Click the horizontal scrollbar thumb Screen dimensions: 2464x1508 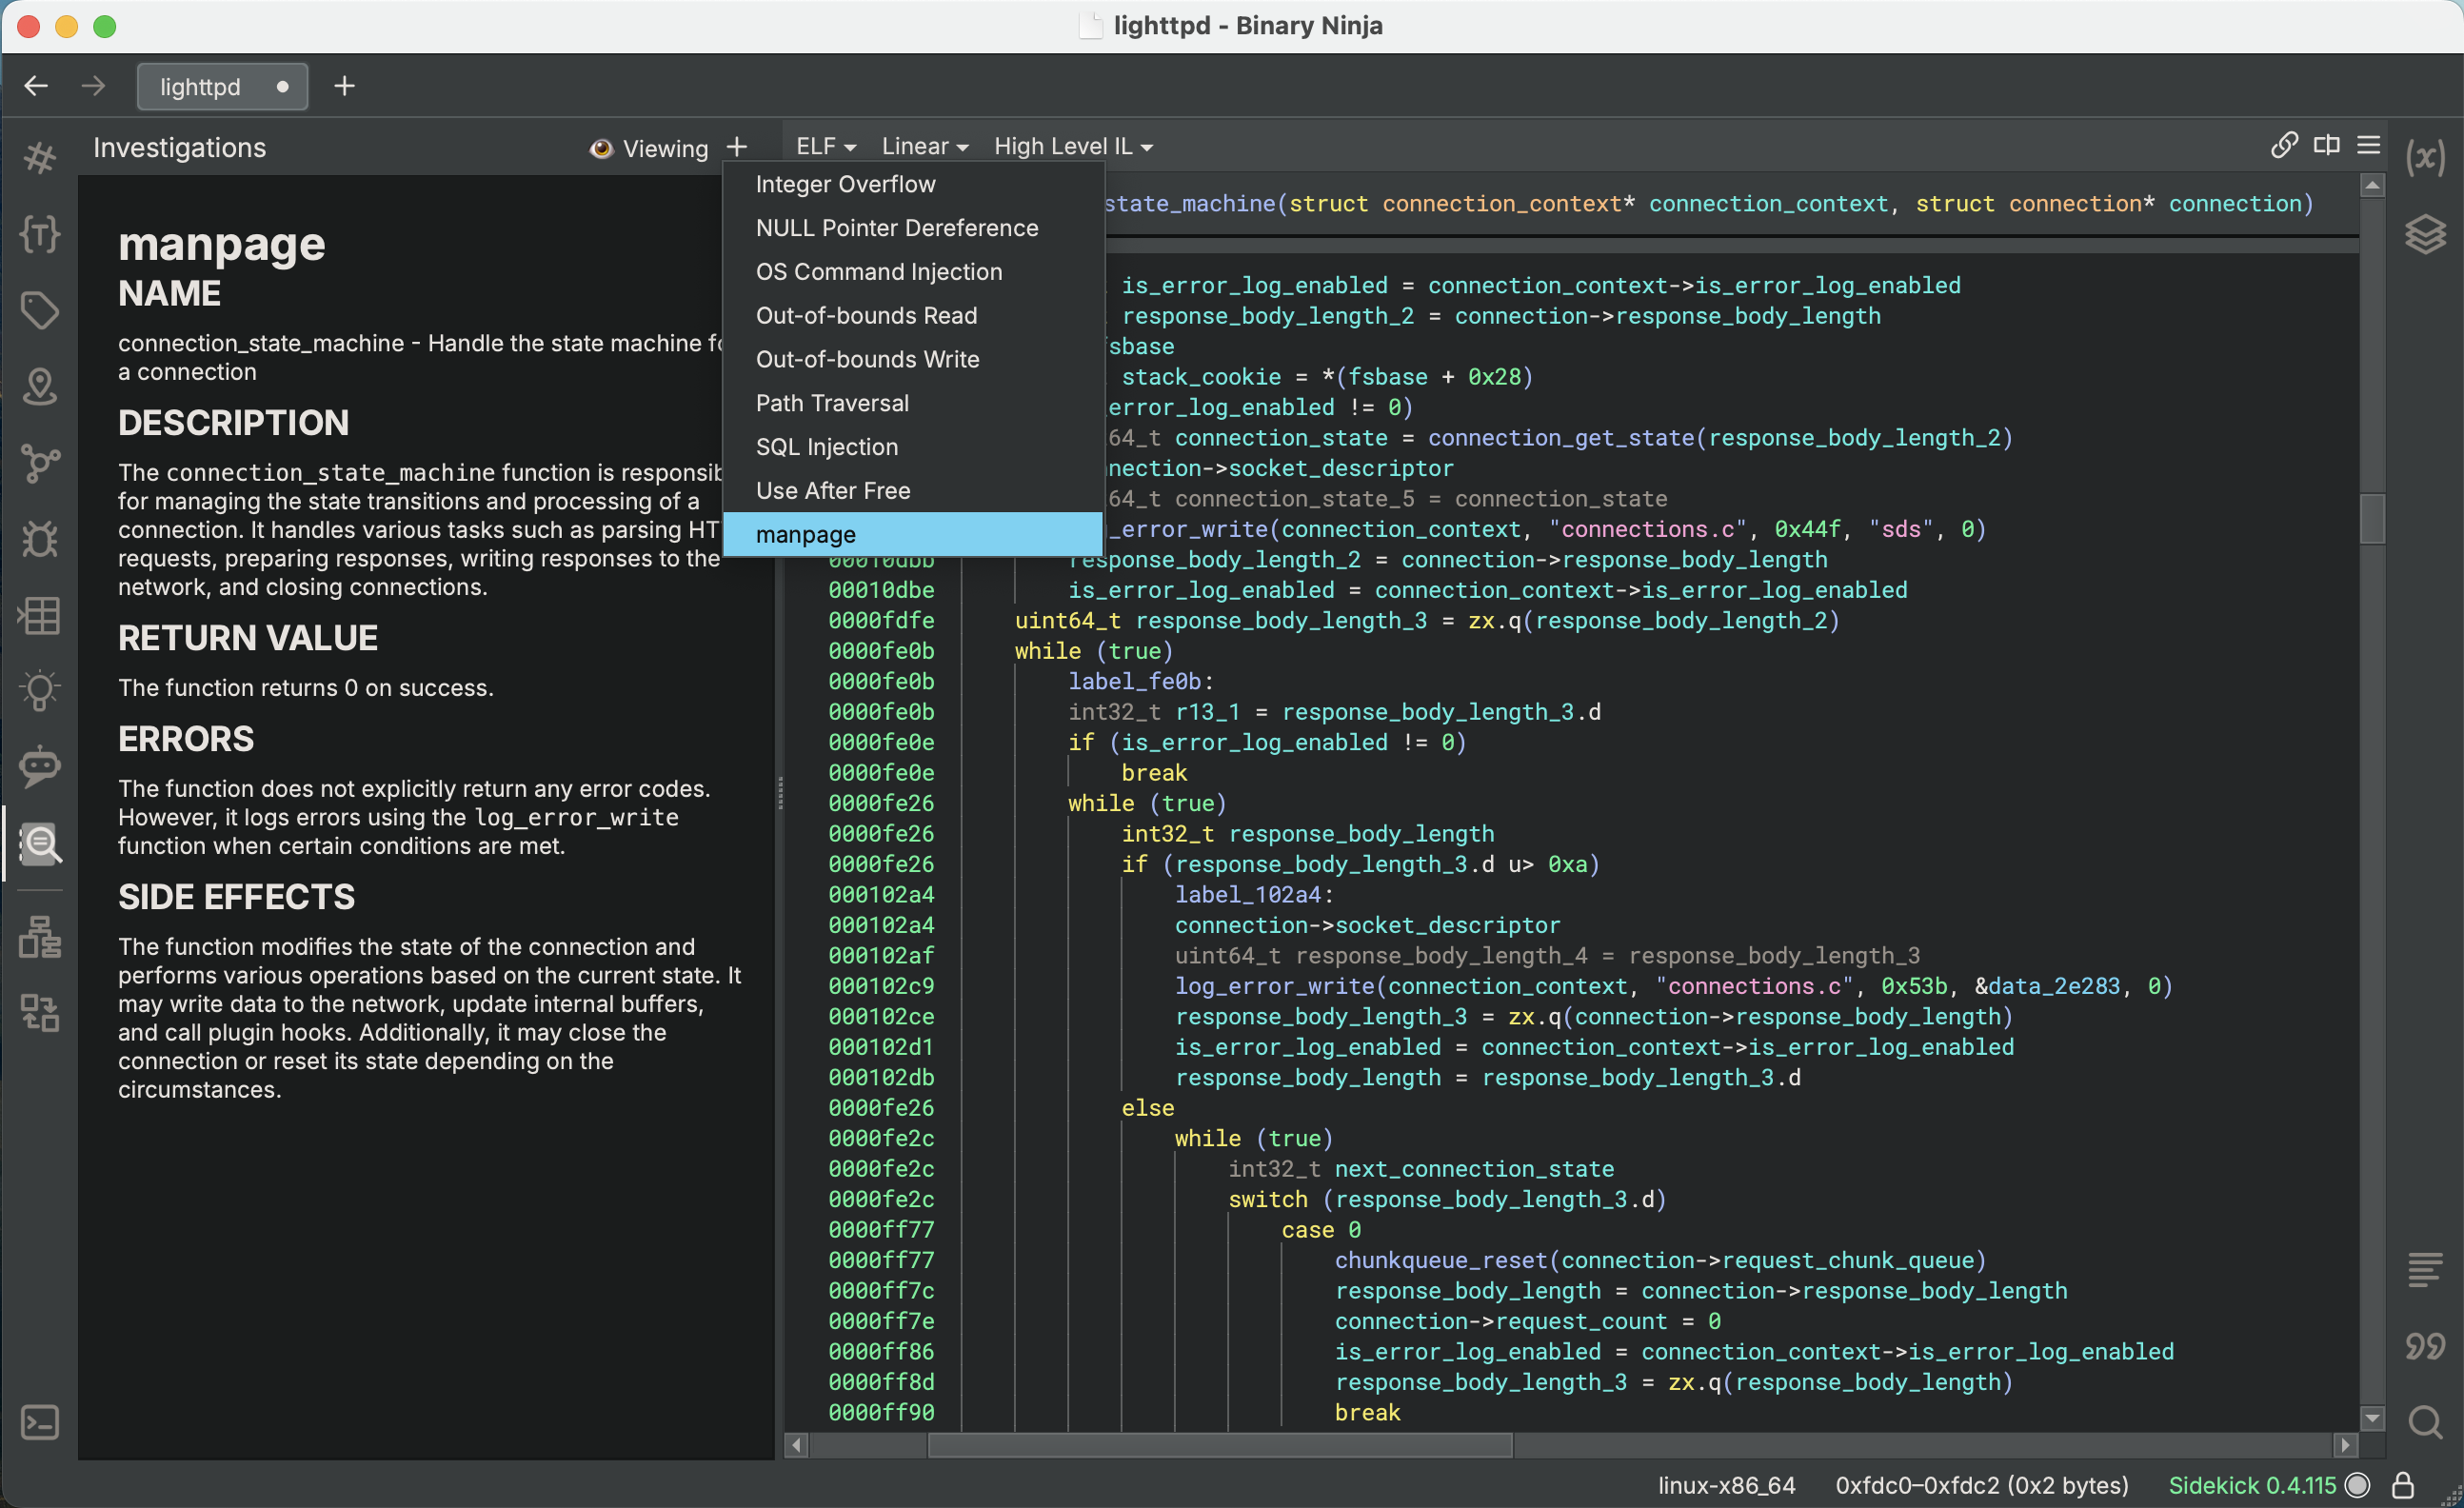coord(1220,1445)
